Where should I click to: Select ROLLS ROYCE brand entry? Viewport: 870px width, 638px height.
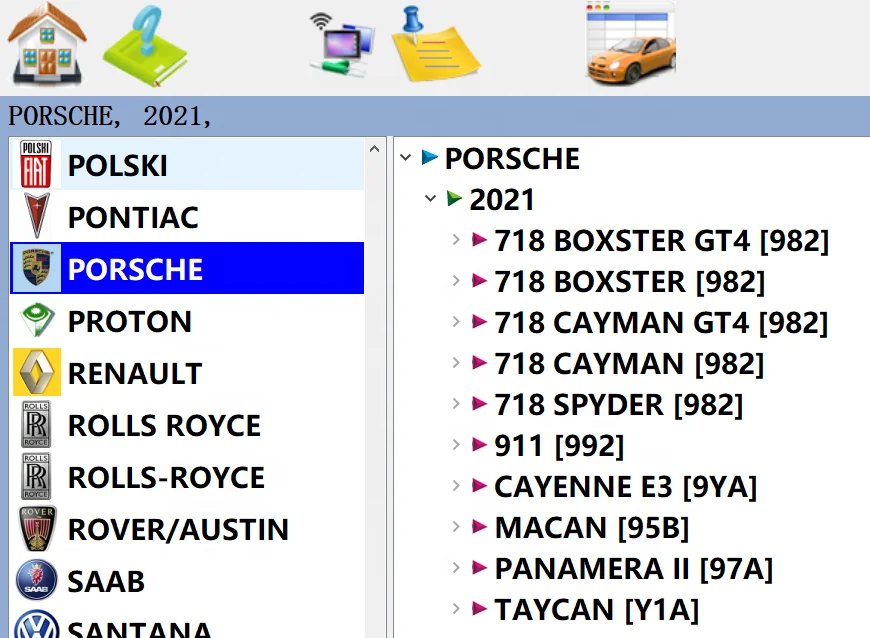tap(187, 424)
